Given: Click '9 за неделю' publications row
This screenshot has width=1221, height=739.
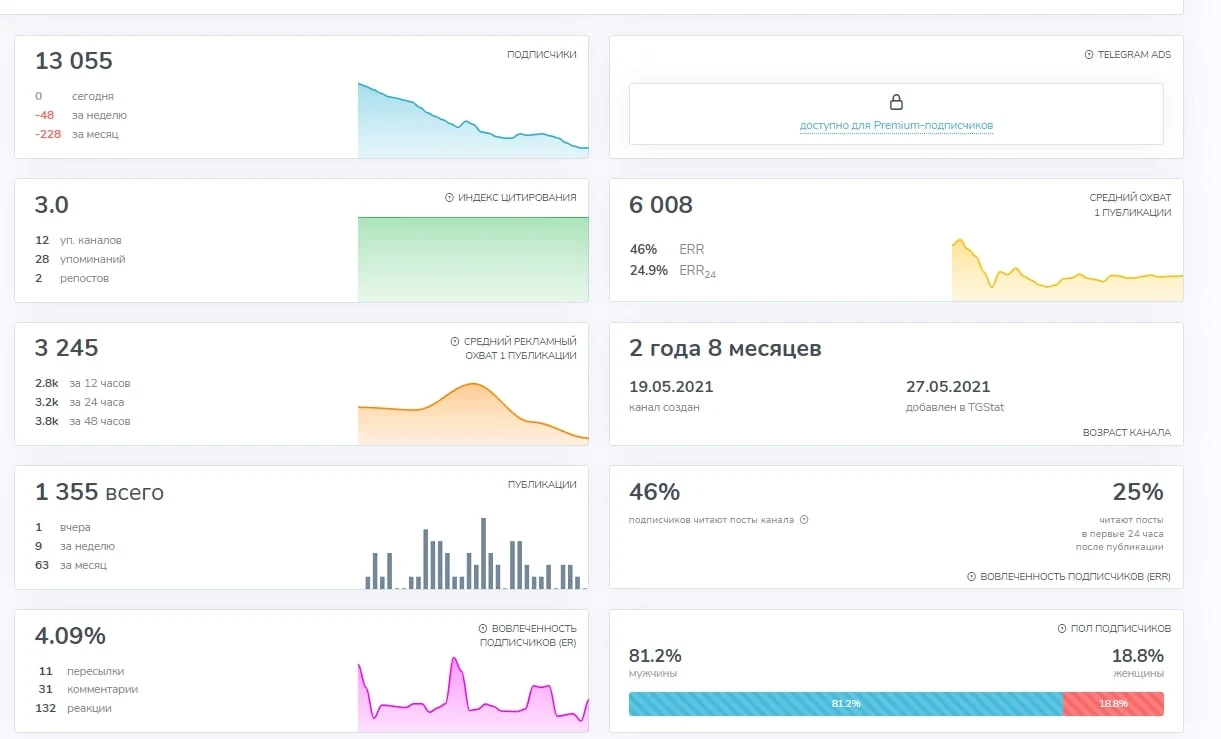Looking at the screenshot, I should [x=75, y=546].
